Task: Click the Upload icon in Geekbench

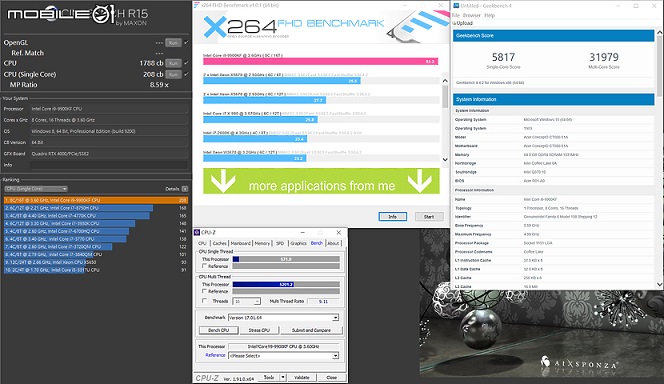Action: (x=454, y=23)
